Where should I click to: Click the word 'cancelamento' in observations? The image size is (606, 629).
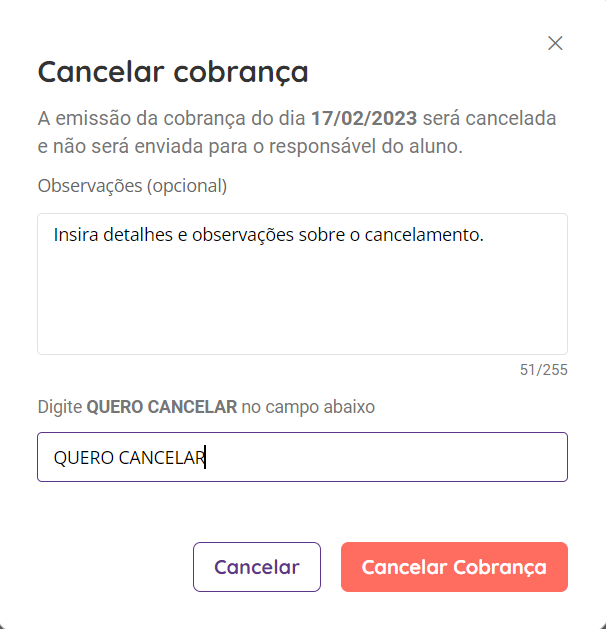point(424,235)
